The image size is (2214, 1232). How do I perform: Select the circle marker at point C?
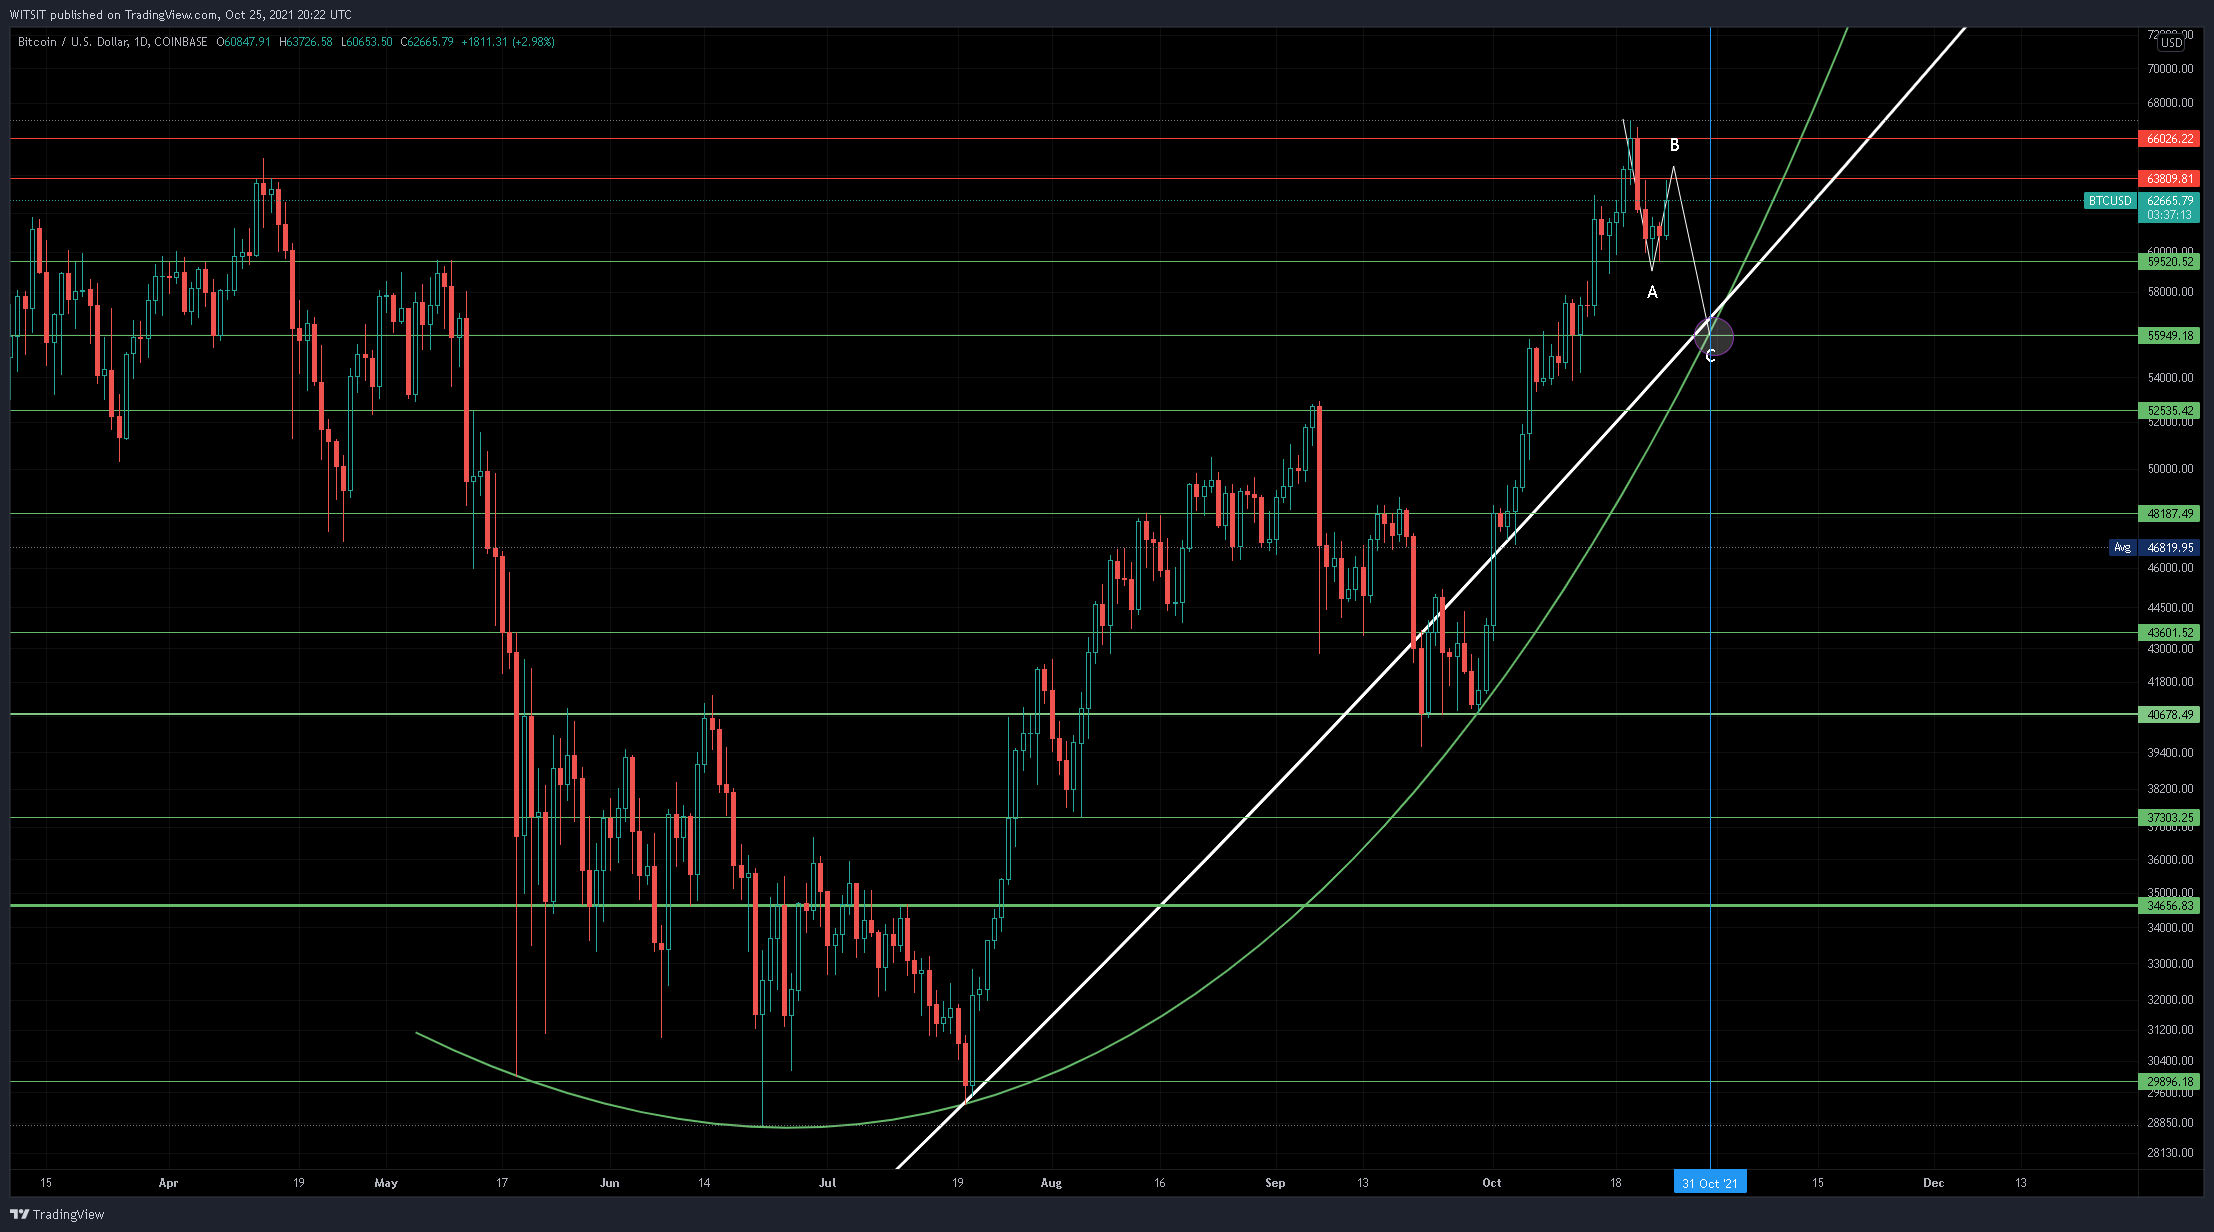(1713, 336)
